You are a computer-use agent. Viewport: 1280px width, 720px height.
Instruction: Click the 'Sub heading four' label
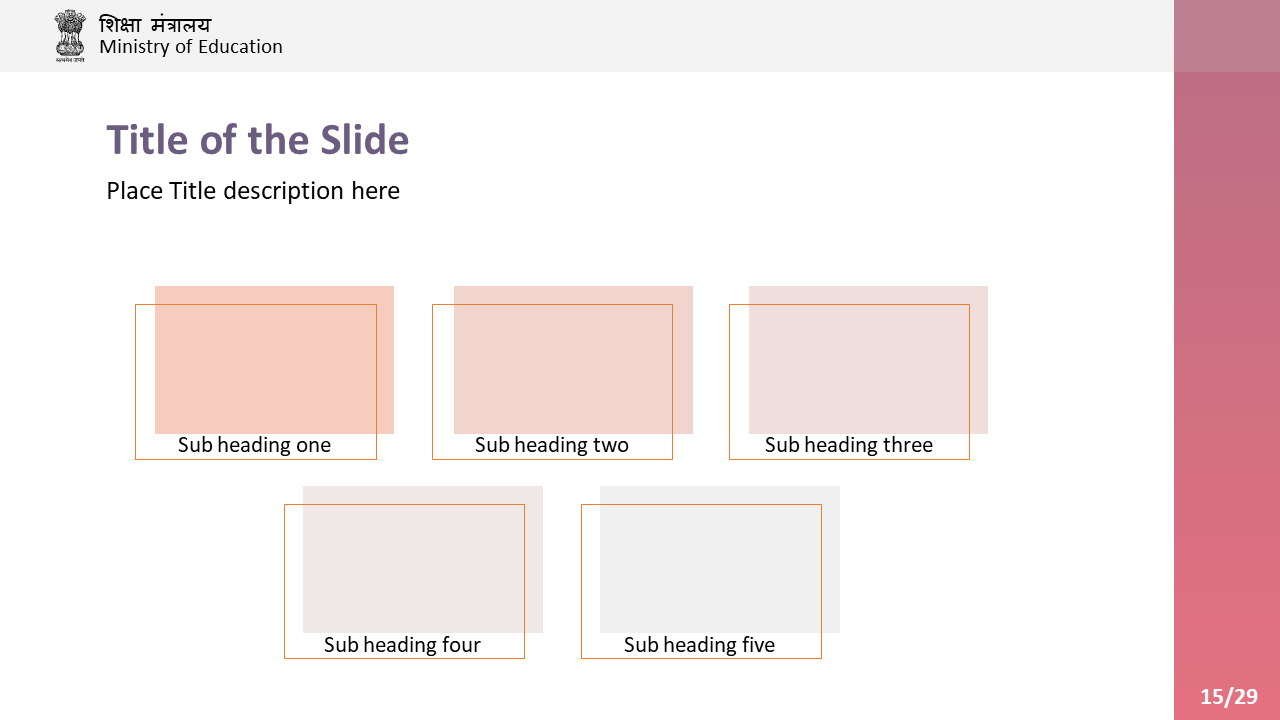(402, 645)
